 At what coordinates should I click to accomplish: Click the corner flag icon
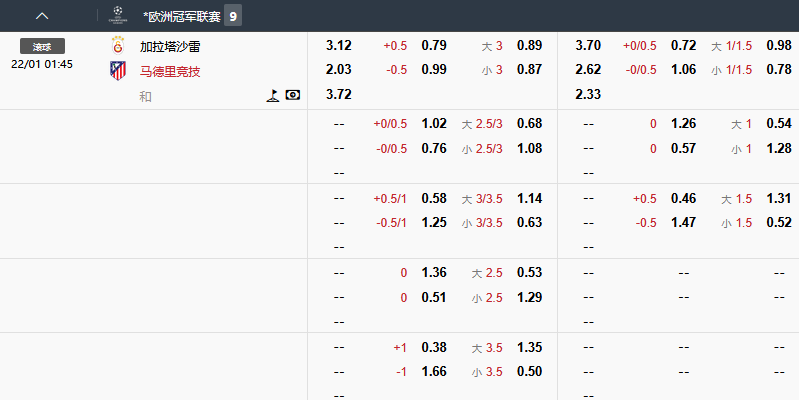[271, 95]
